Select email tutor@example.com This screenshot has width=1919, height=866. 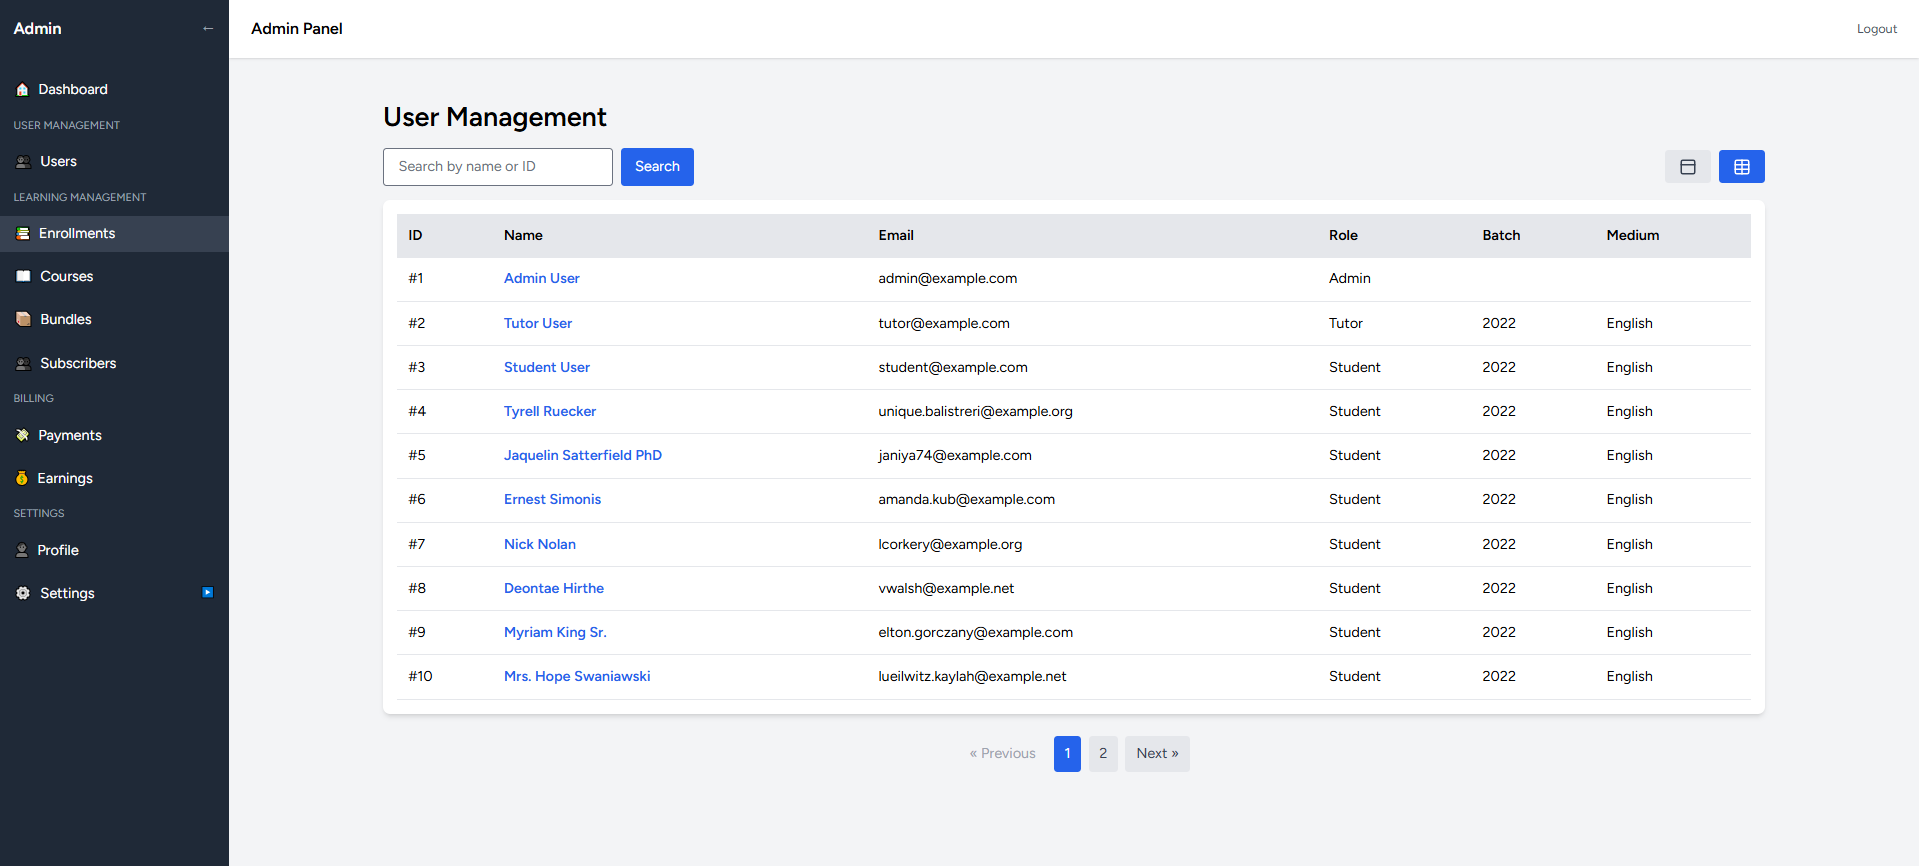944,324
